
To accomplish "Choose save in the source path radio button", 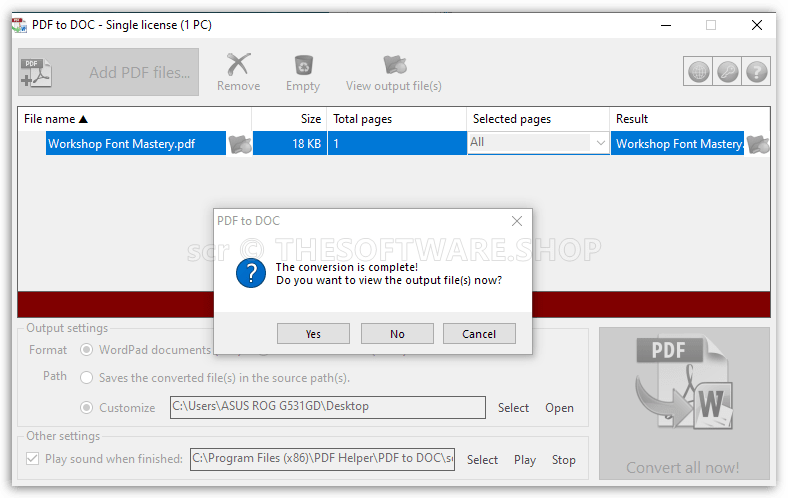I will (86, 377).
